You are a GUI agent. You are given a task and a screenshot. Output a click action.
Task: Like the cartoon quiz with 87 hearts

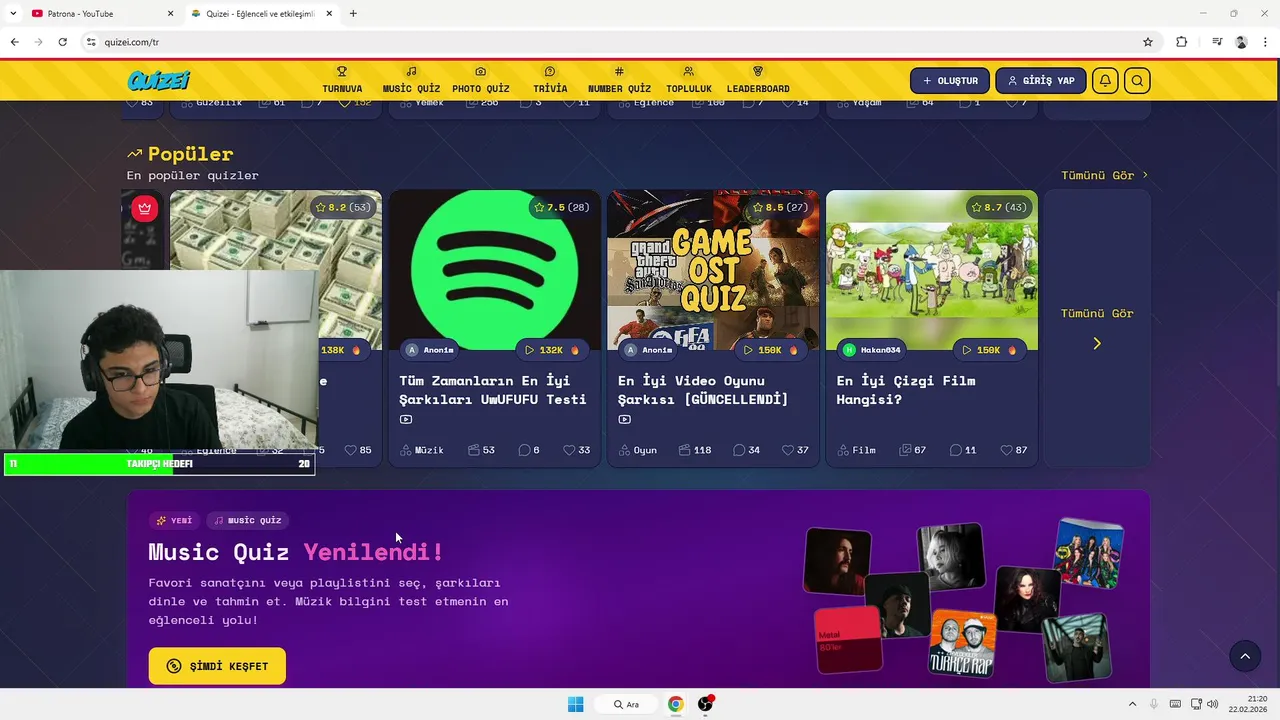pyautogui.click(x=1014, y=450)
